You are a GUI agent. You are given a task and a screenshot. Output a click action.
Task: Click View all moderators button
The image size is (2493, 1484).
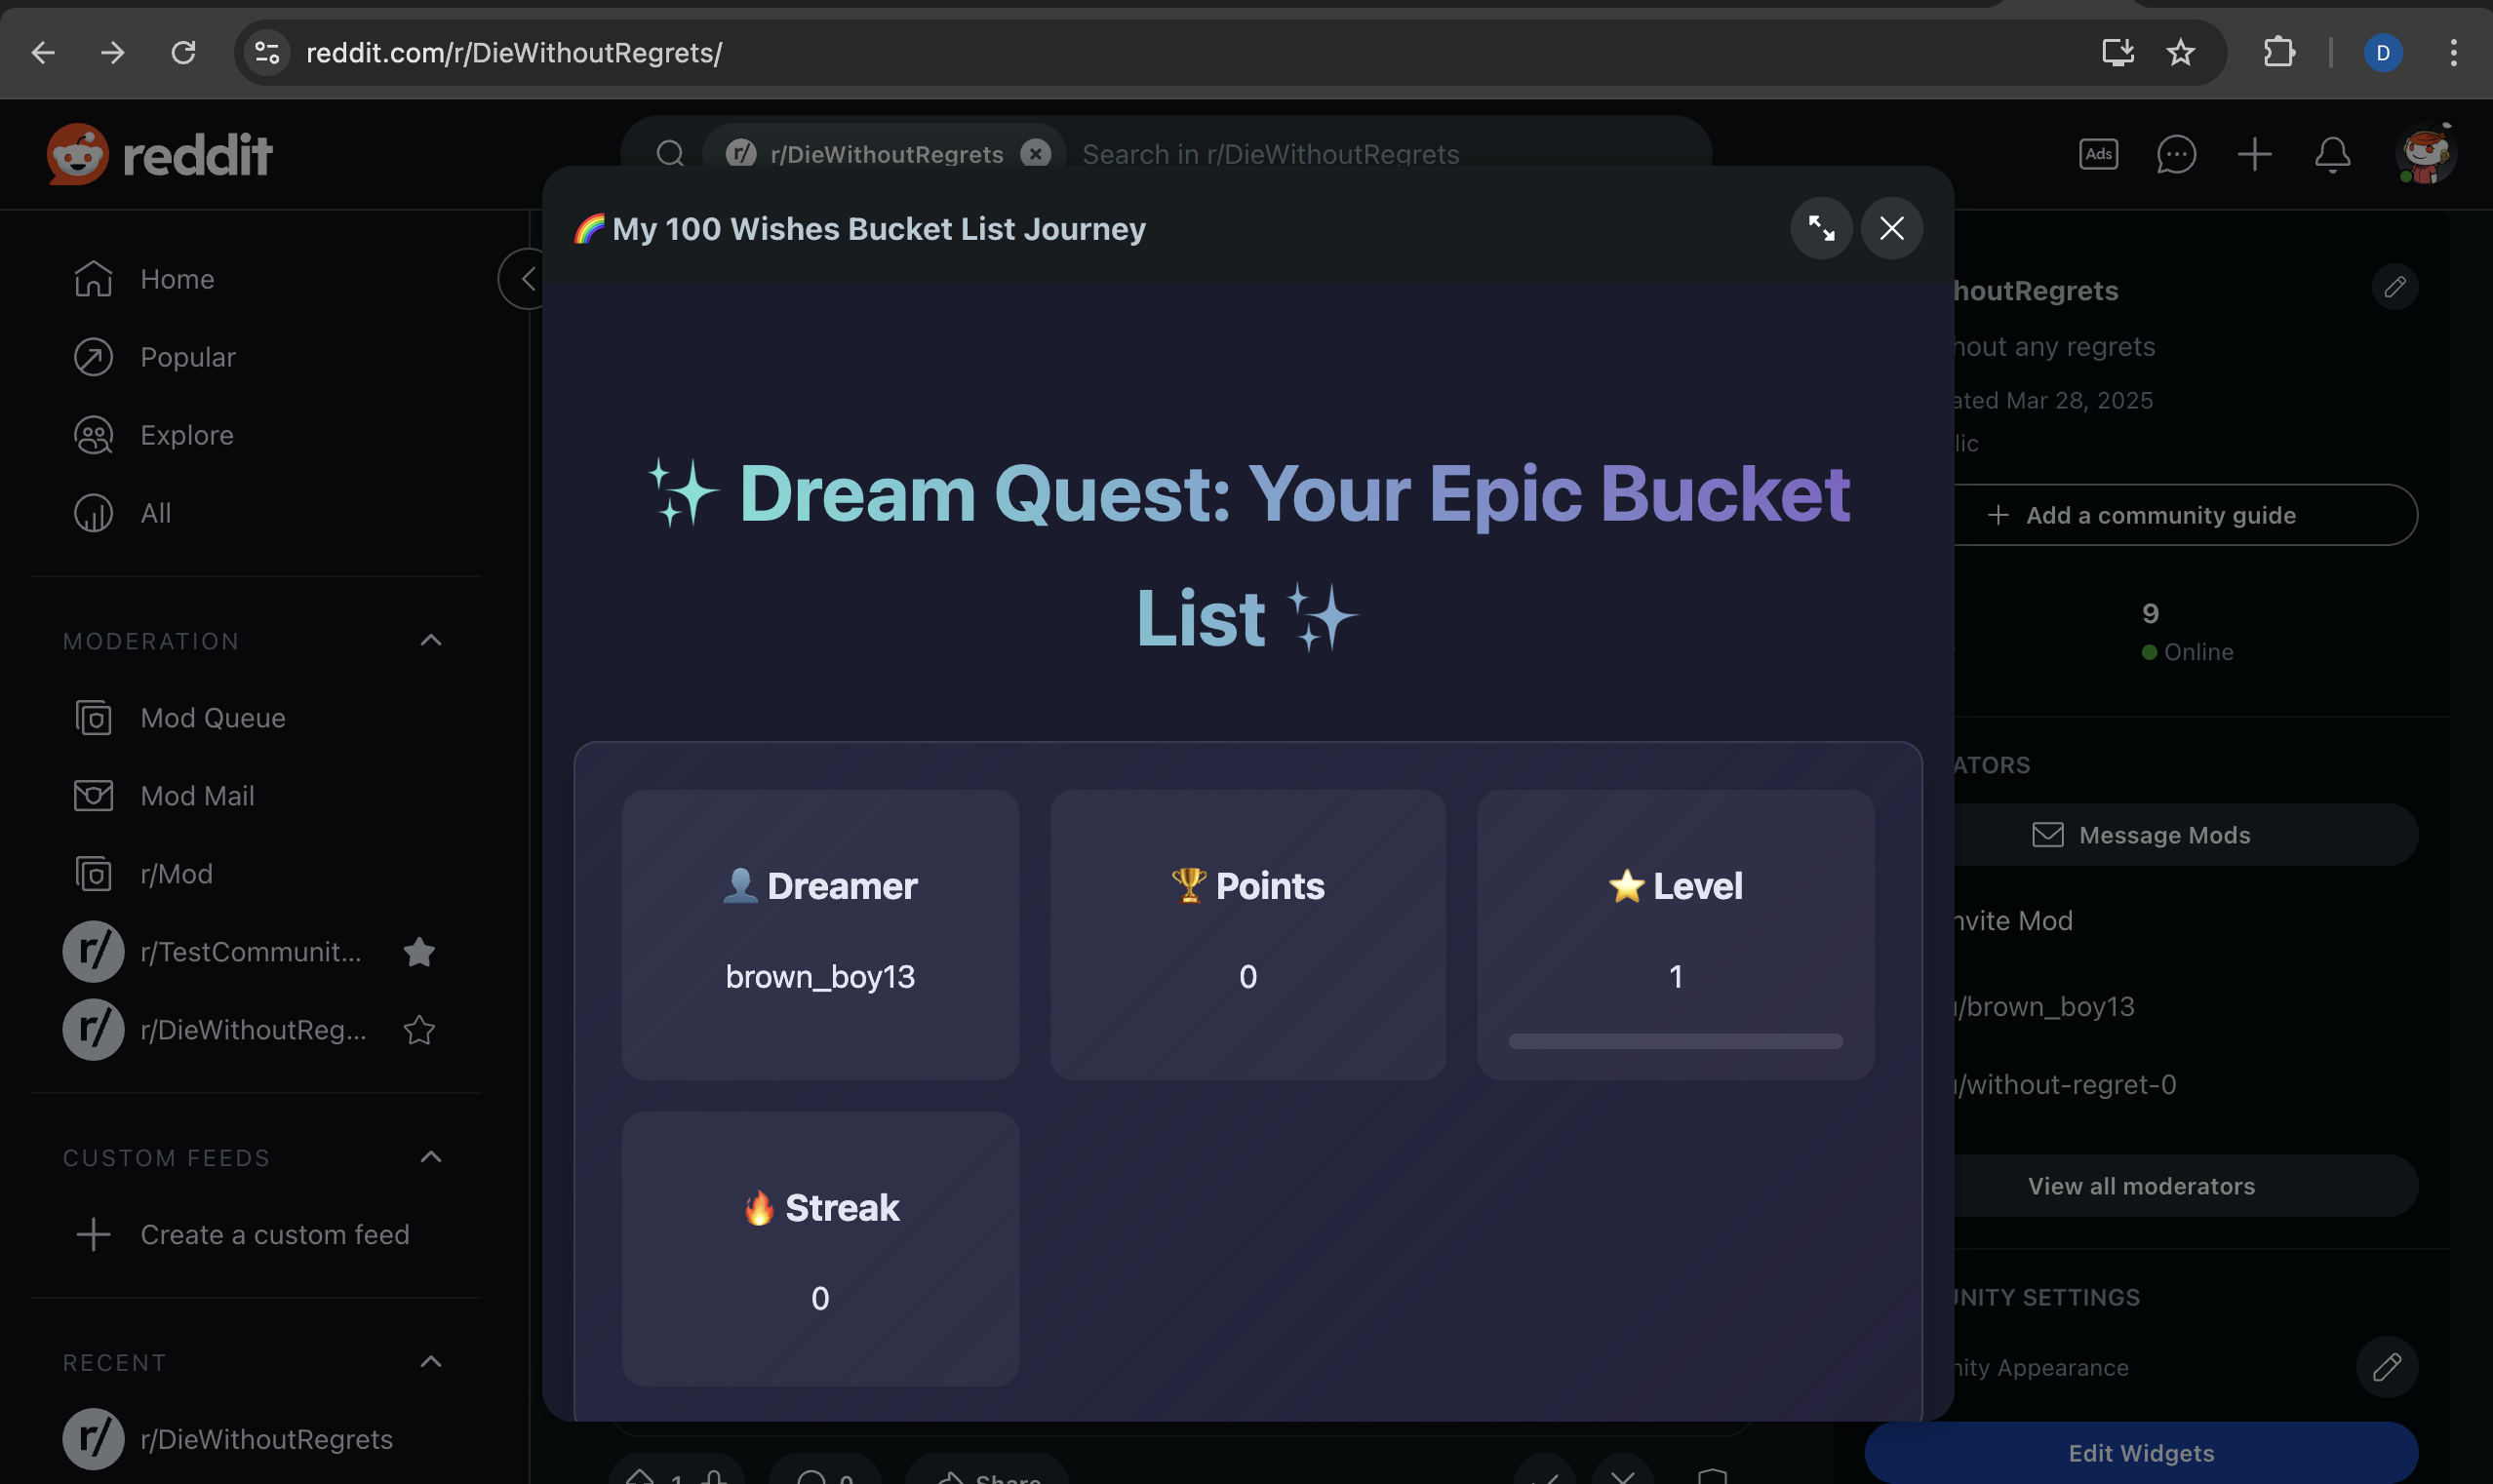point(2141,1185)
